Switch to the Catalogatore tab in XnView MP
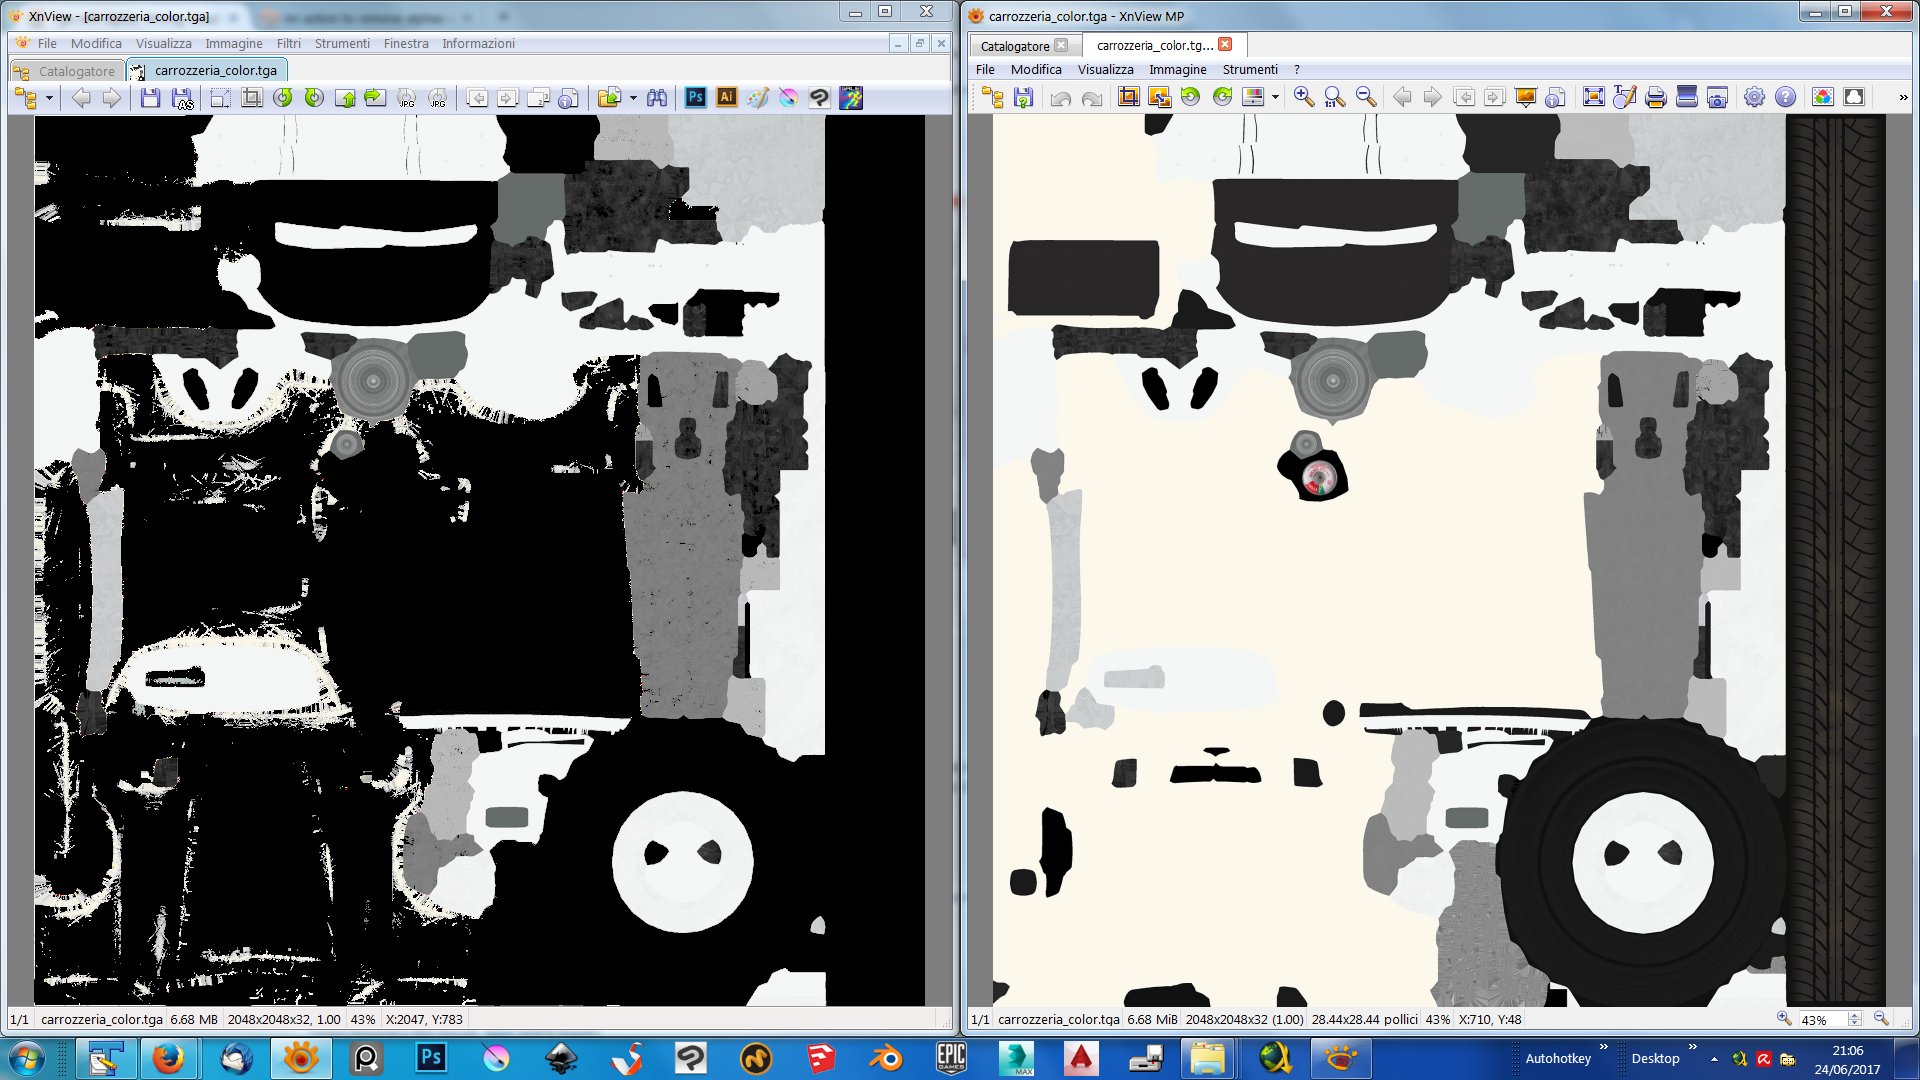 (x=1014, y=46)
